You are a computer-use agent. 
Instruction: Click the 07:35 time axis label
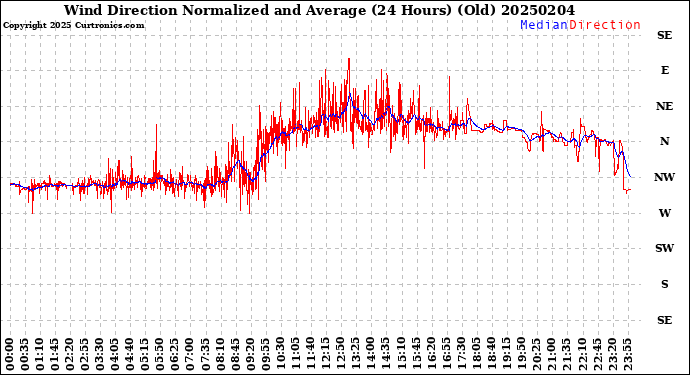(205, 355)
